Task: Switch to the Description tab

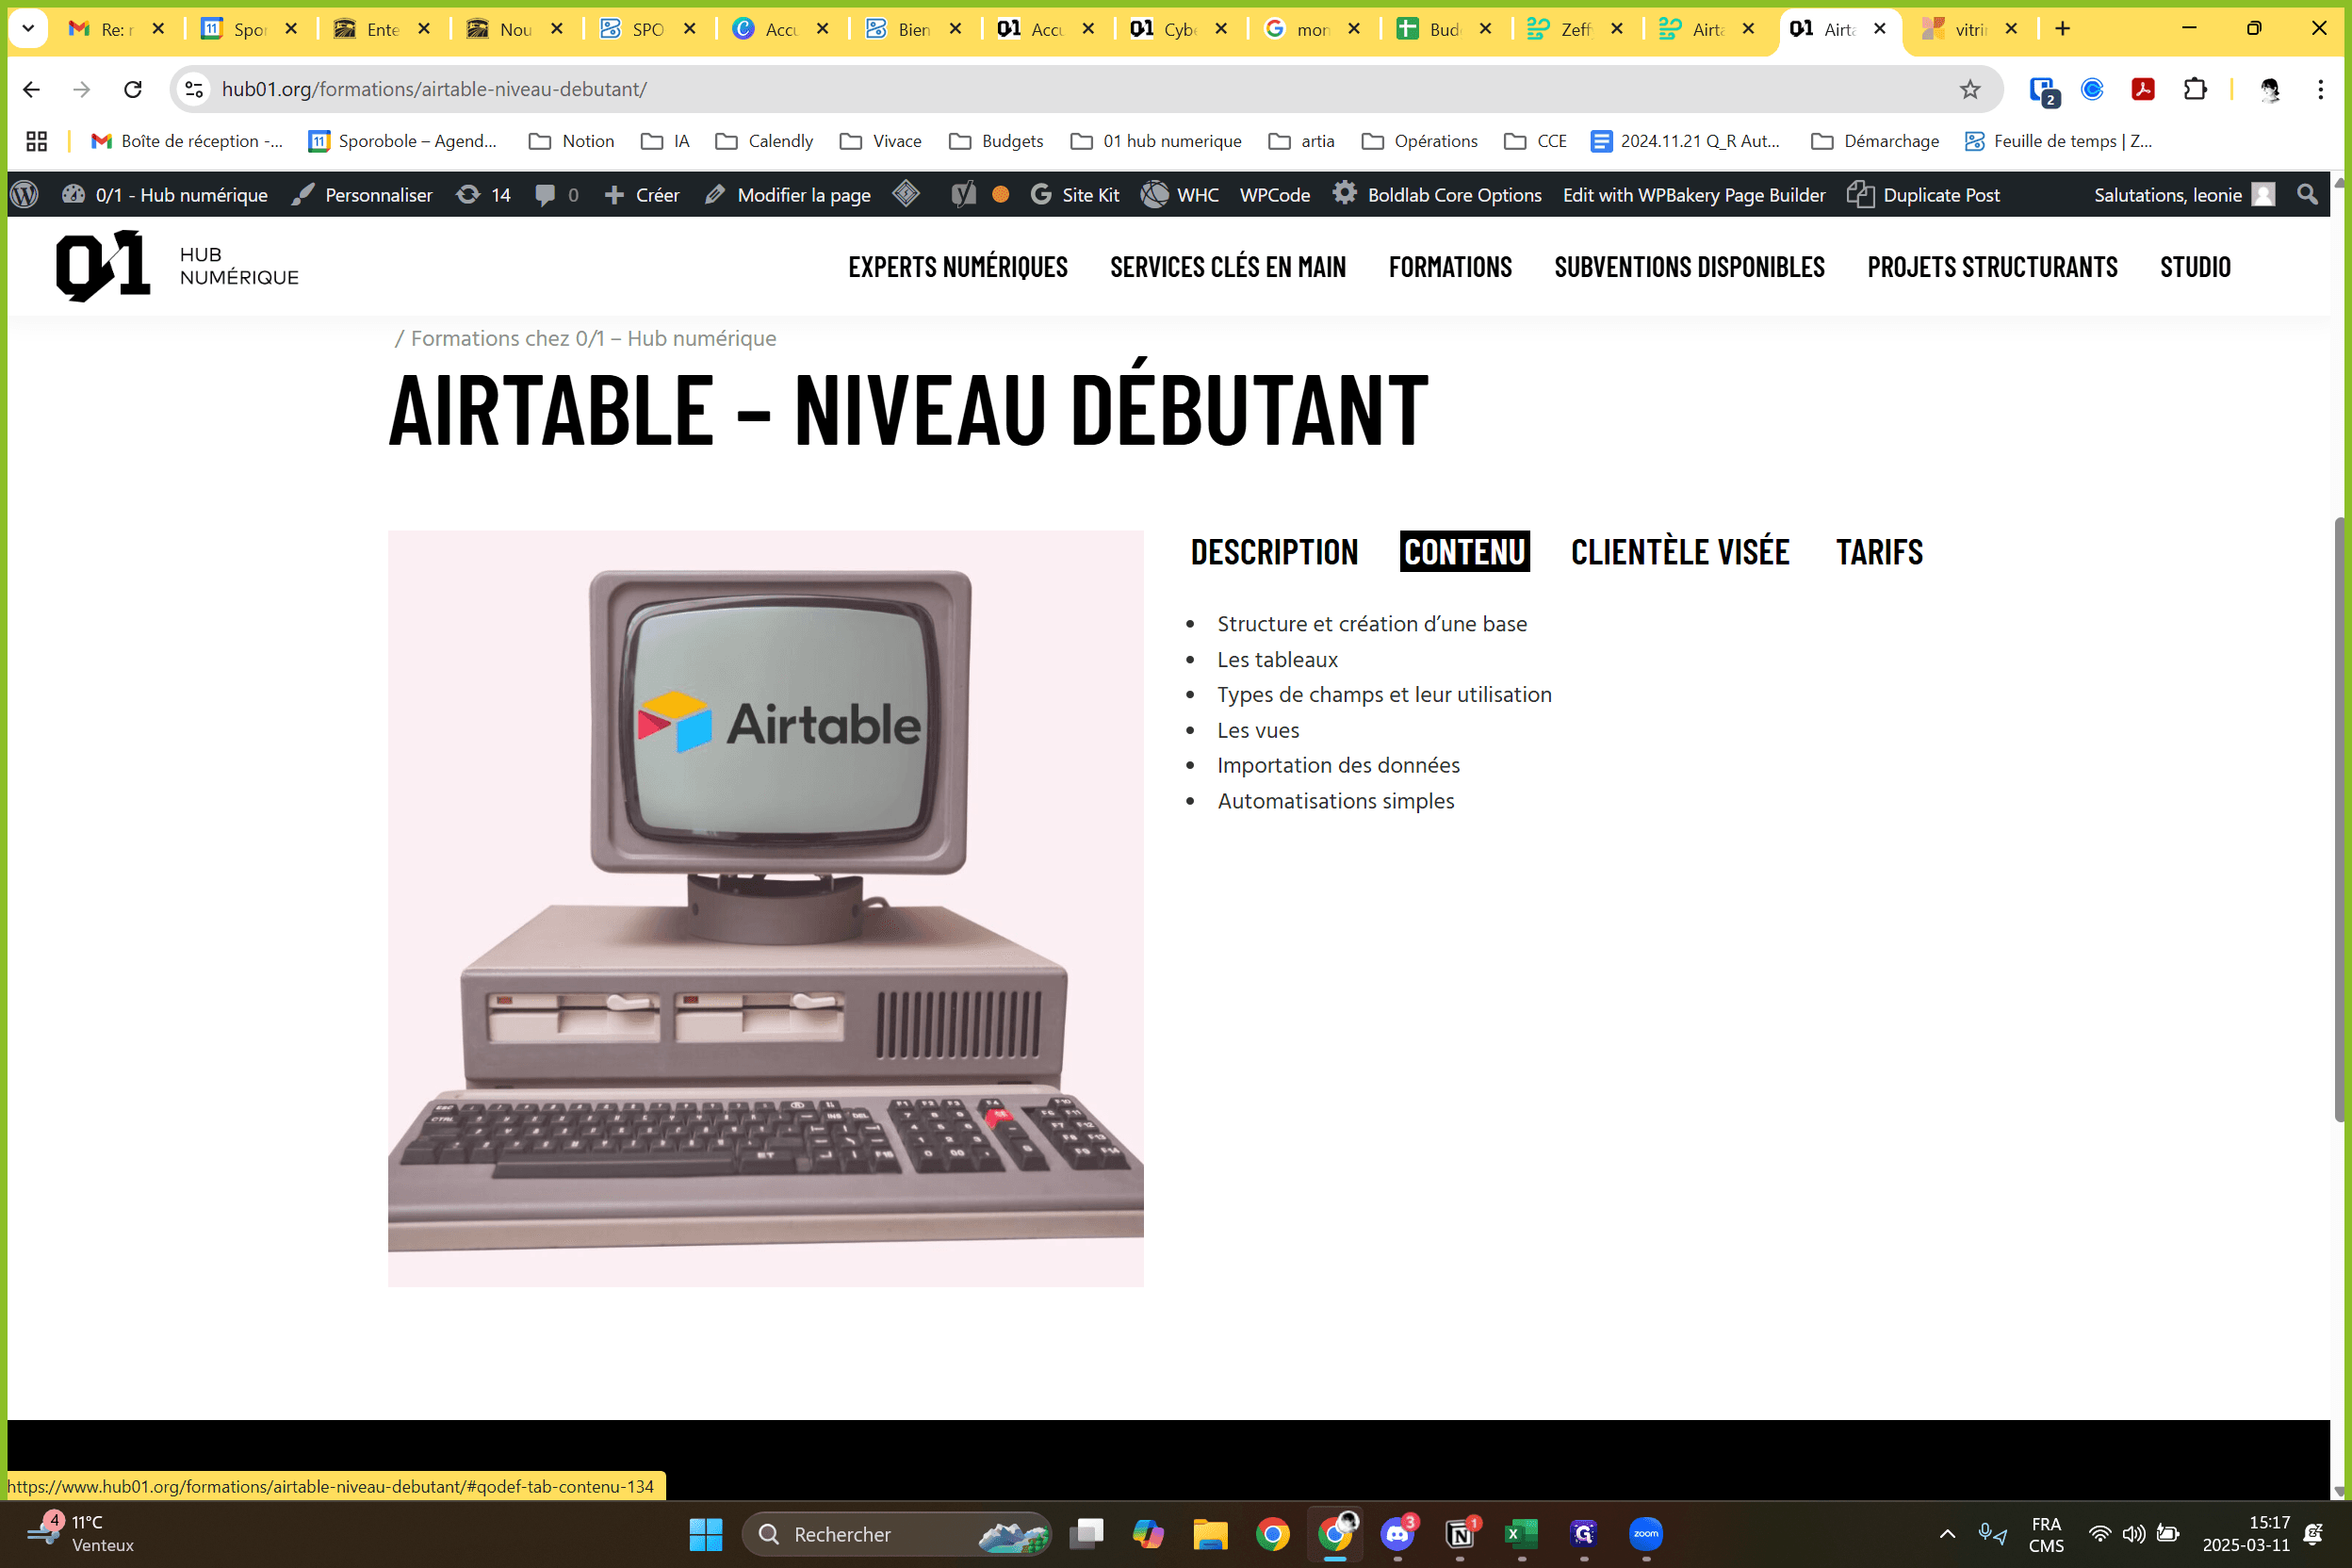Action: tap(1274, 551)
